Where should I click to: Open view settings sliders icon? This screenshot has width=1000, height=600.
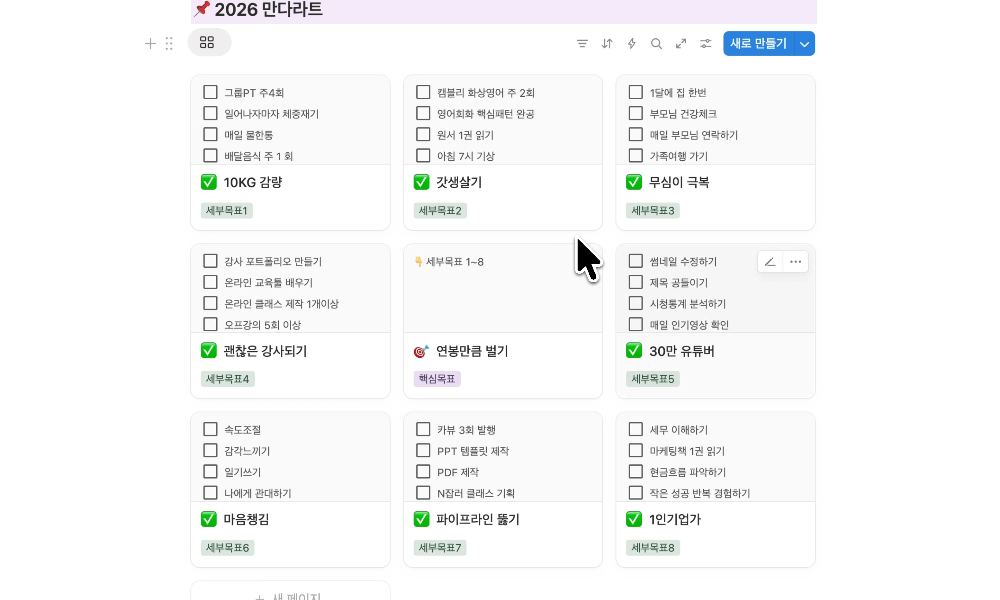pos(706,44)
